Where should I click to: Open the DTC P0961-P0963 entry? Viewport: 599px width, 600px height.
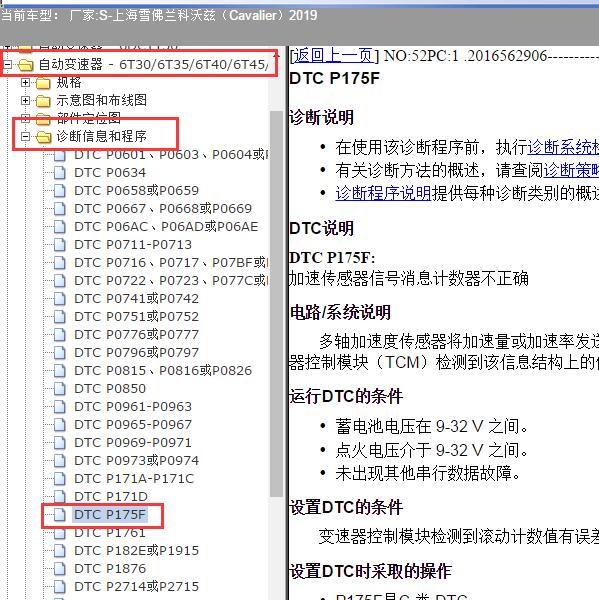click(133, 407)
